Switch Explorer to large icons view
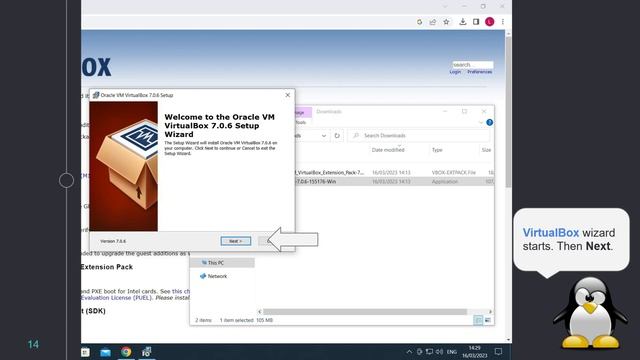 pos(488,320)
